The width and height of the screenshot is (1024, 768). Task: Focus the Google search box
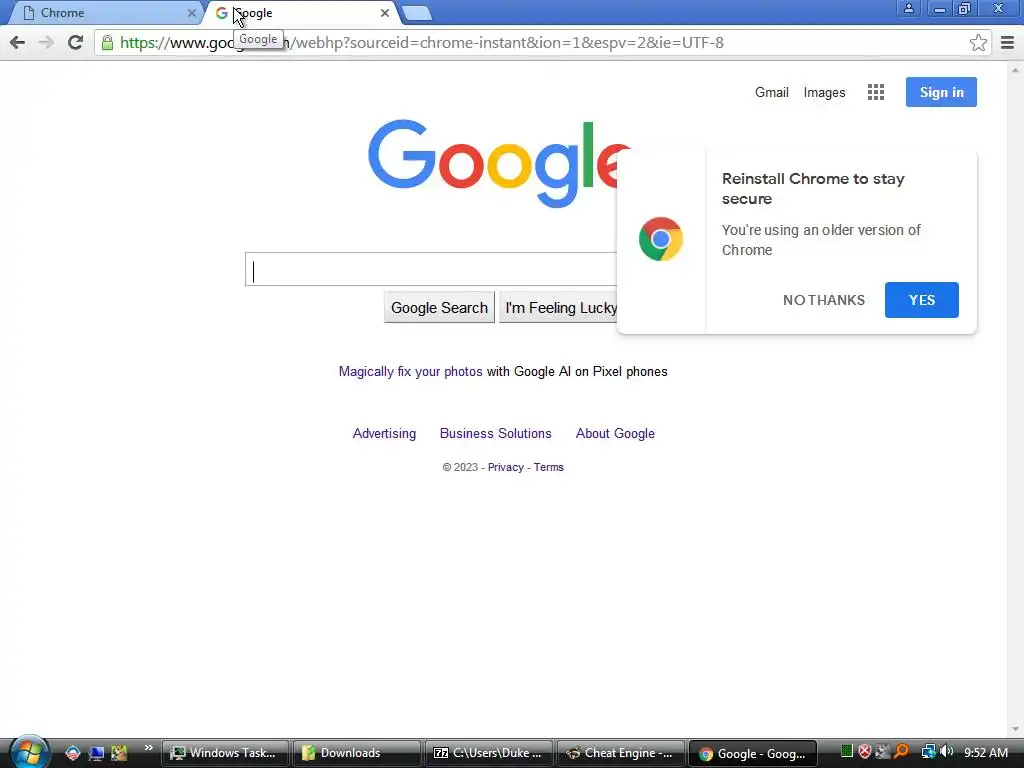[x=431, y=269]
